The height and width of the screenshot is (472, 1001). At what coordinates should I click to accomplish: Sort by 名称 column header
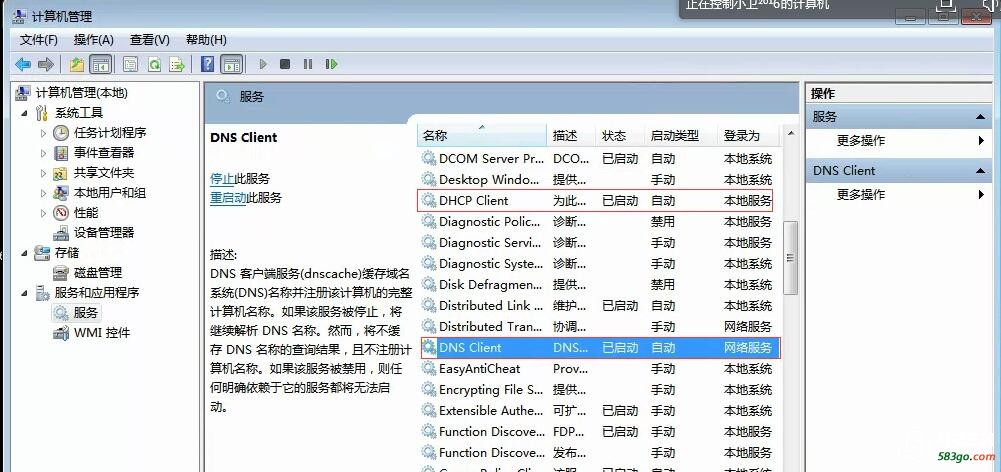coord(483,135)
